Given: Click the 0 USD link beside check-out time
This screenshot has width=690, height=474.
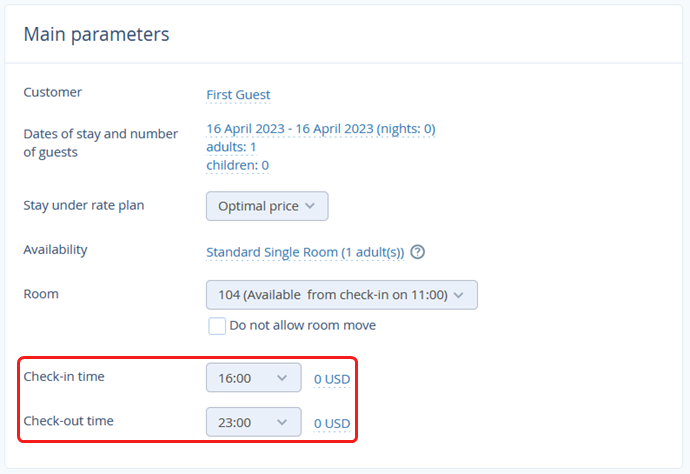Looking at the screenshot, I should tap(332, 423).
